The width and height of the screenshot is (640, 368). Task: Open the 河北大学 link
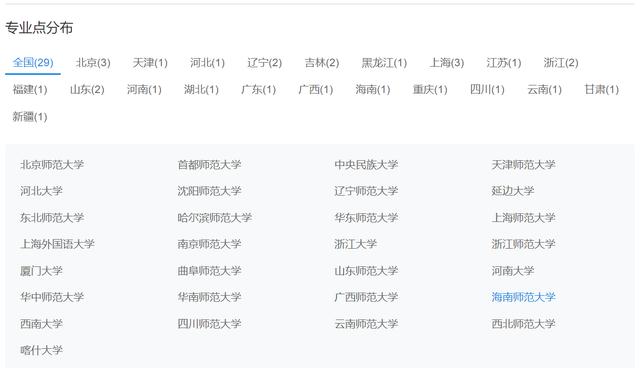pyautogui.click(x=41, y=191)
